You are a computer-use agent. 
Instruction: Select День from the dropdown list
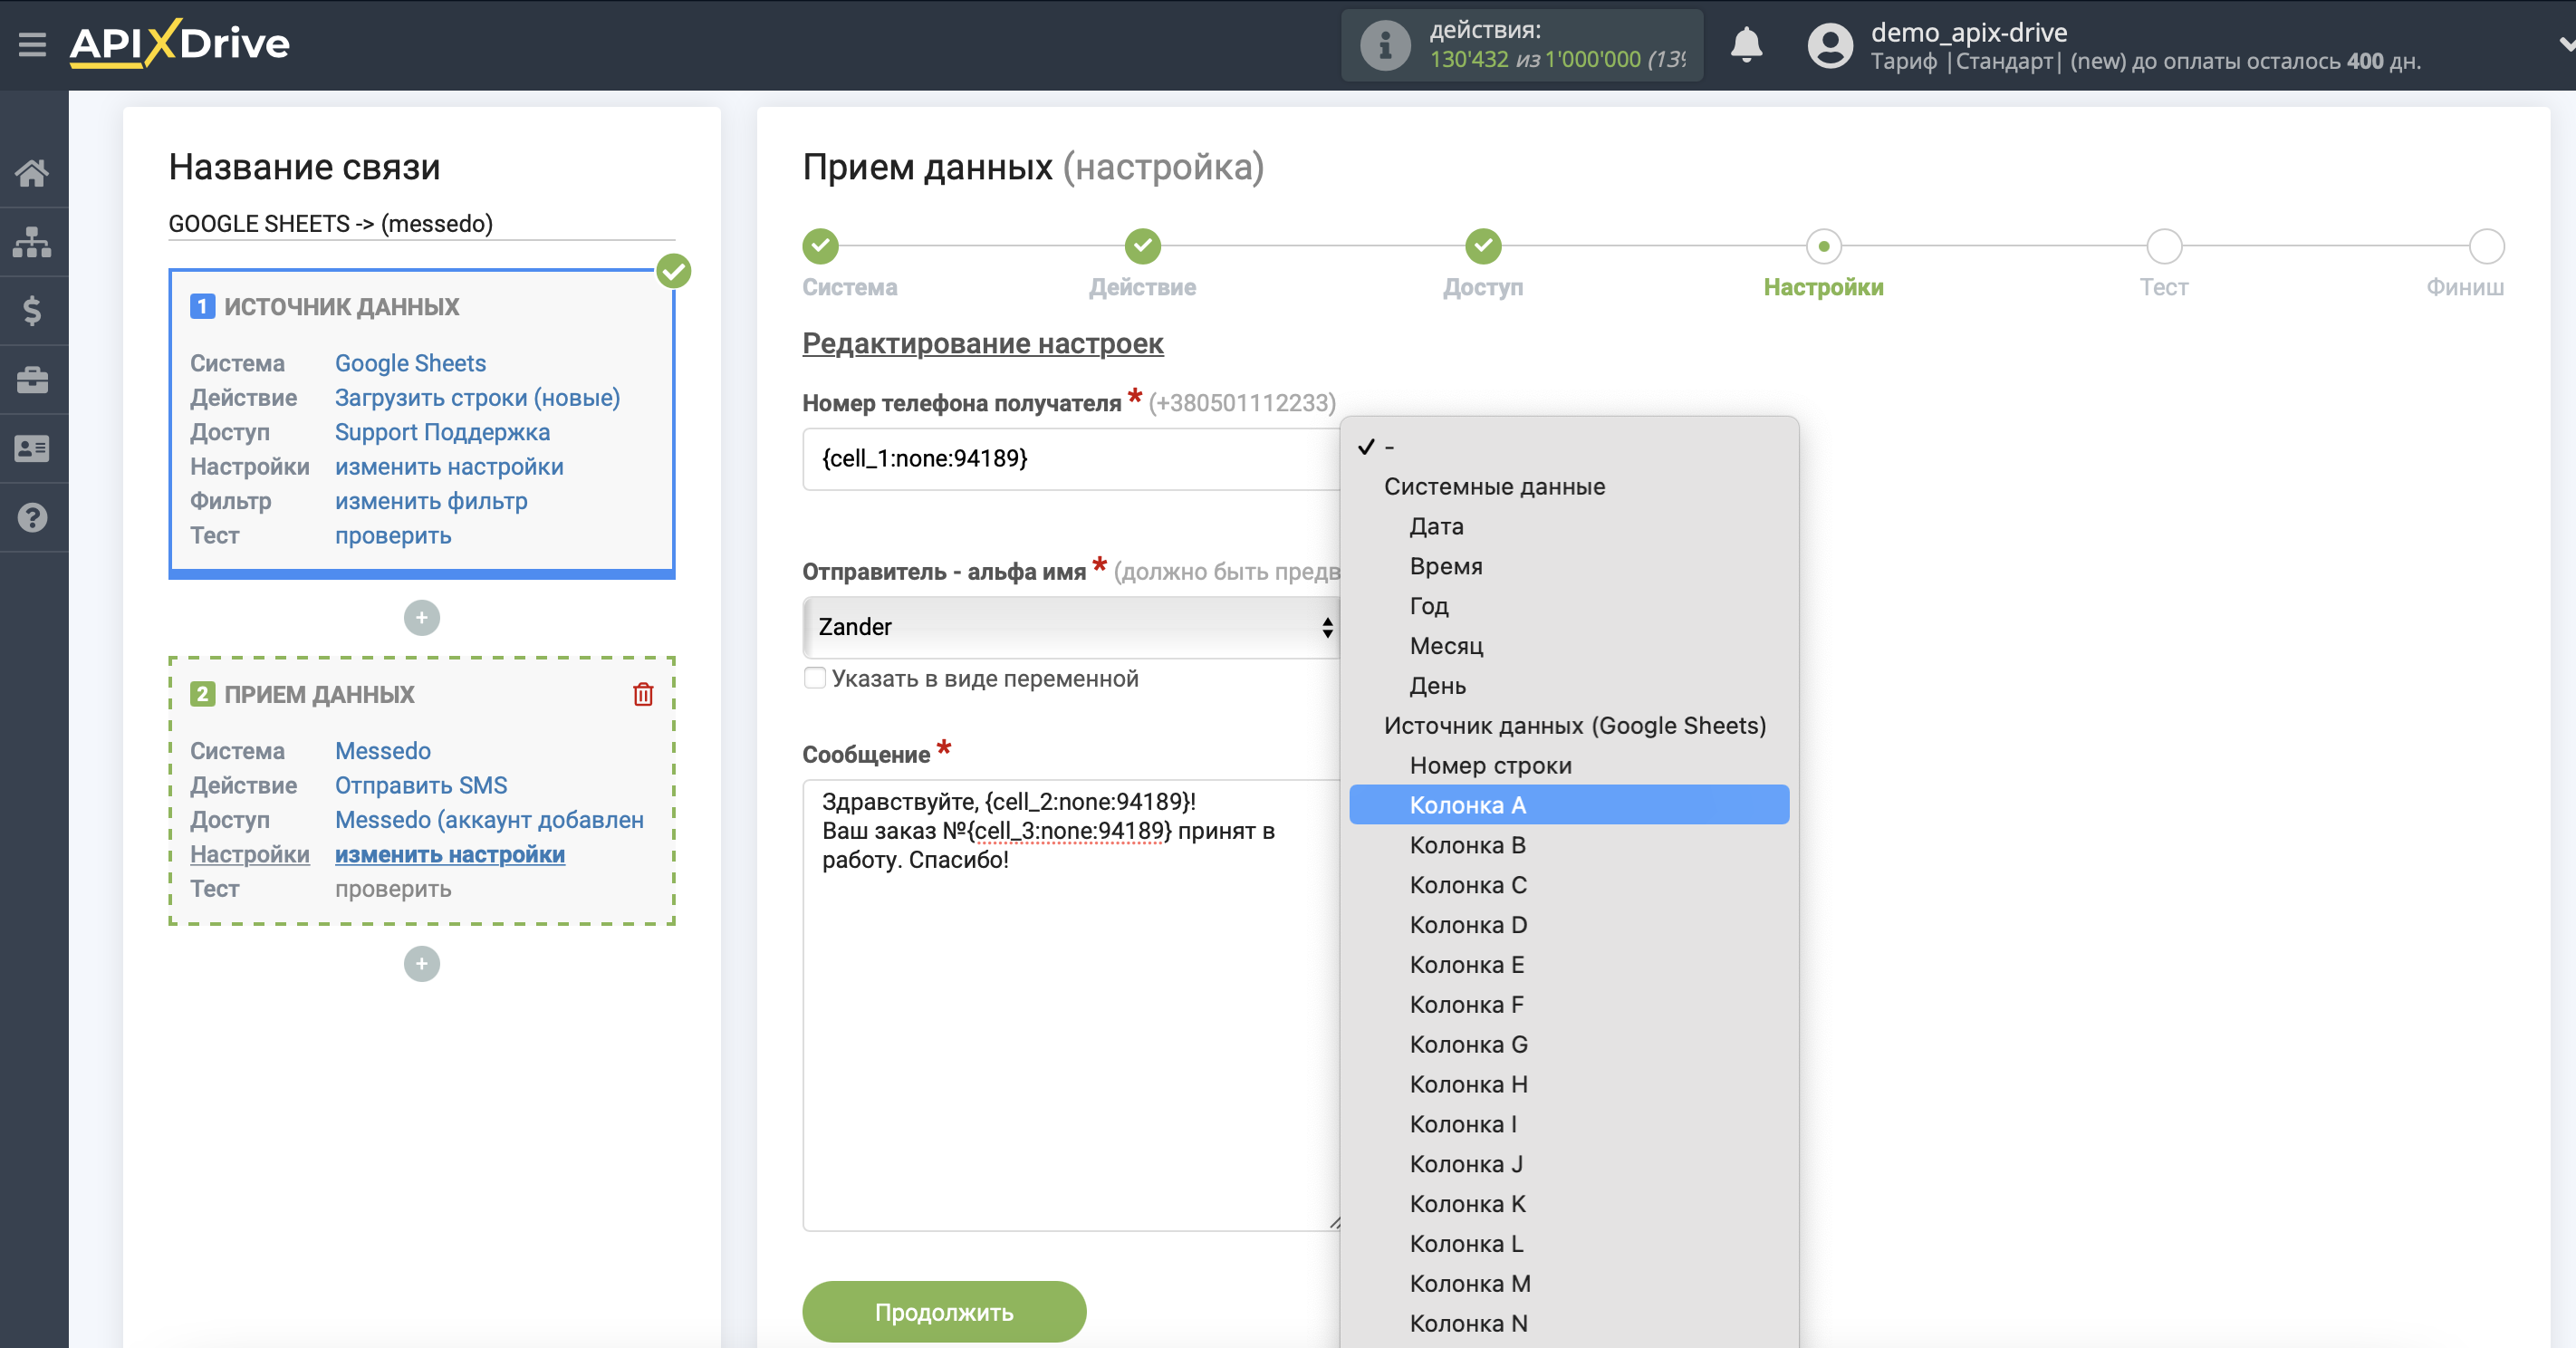pos(1569,686)
